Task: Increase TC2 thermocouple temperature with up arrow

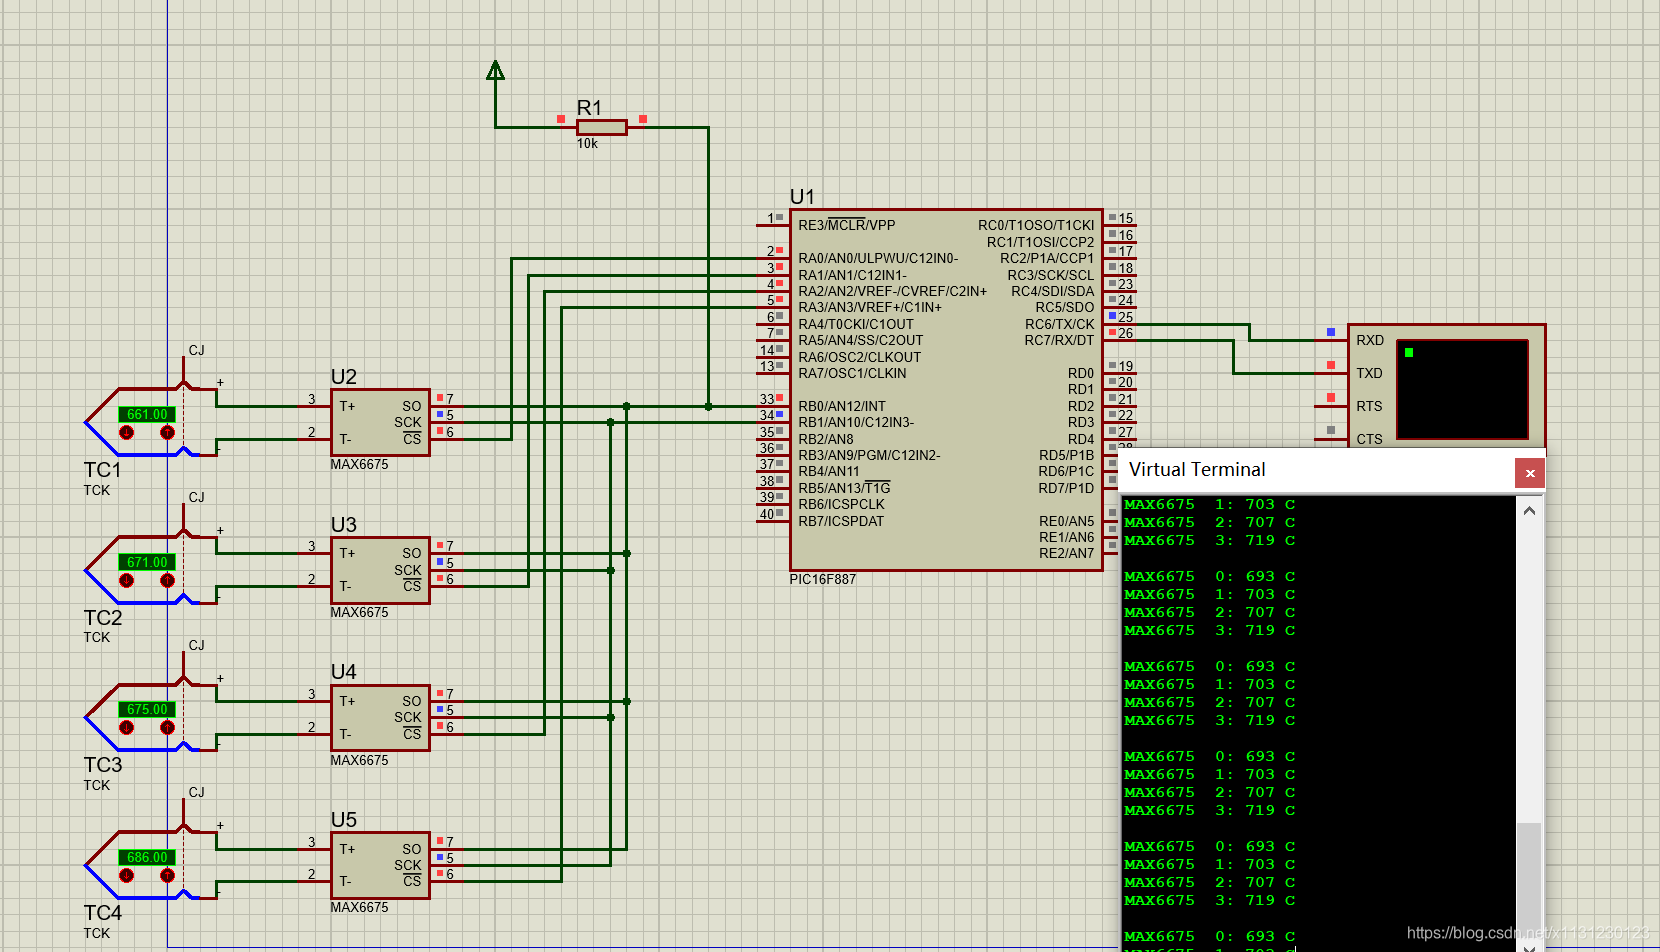Action: (x=167, y=580)
